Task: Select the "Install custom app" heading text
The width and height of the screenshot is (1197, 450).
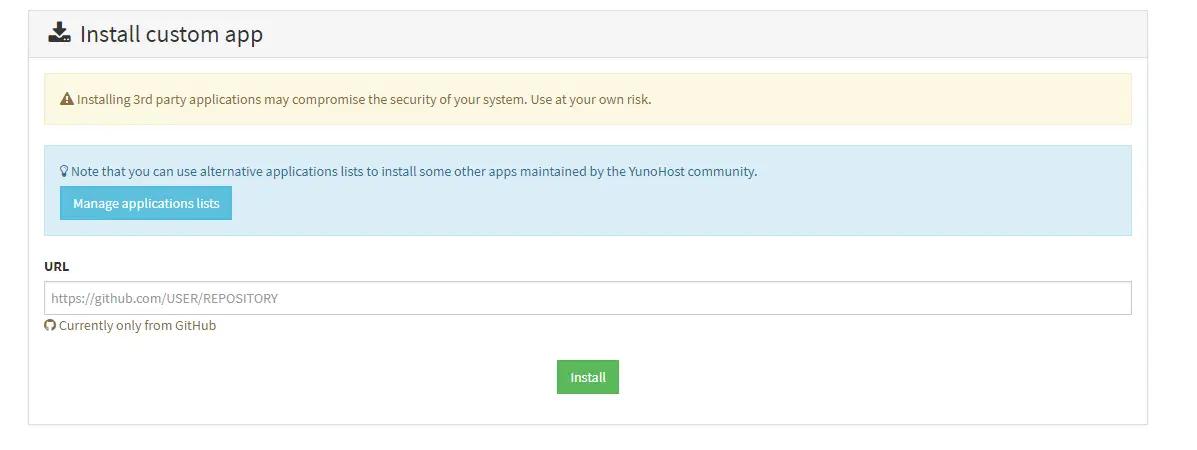Action: pyautogui.click(x=171, y=34)
